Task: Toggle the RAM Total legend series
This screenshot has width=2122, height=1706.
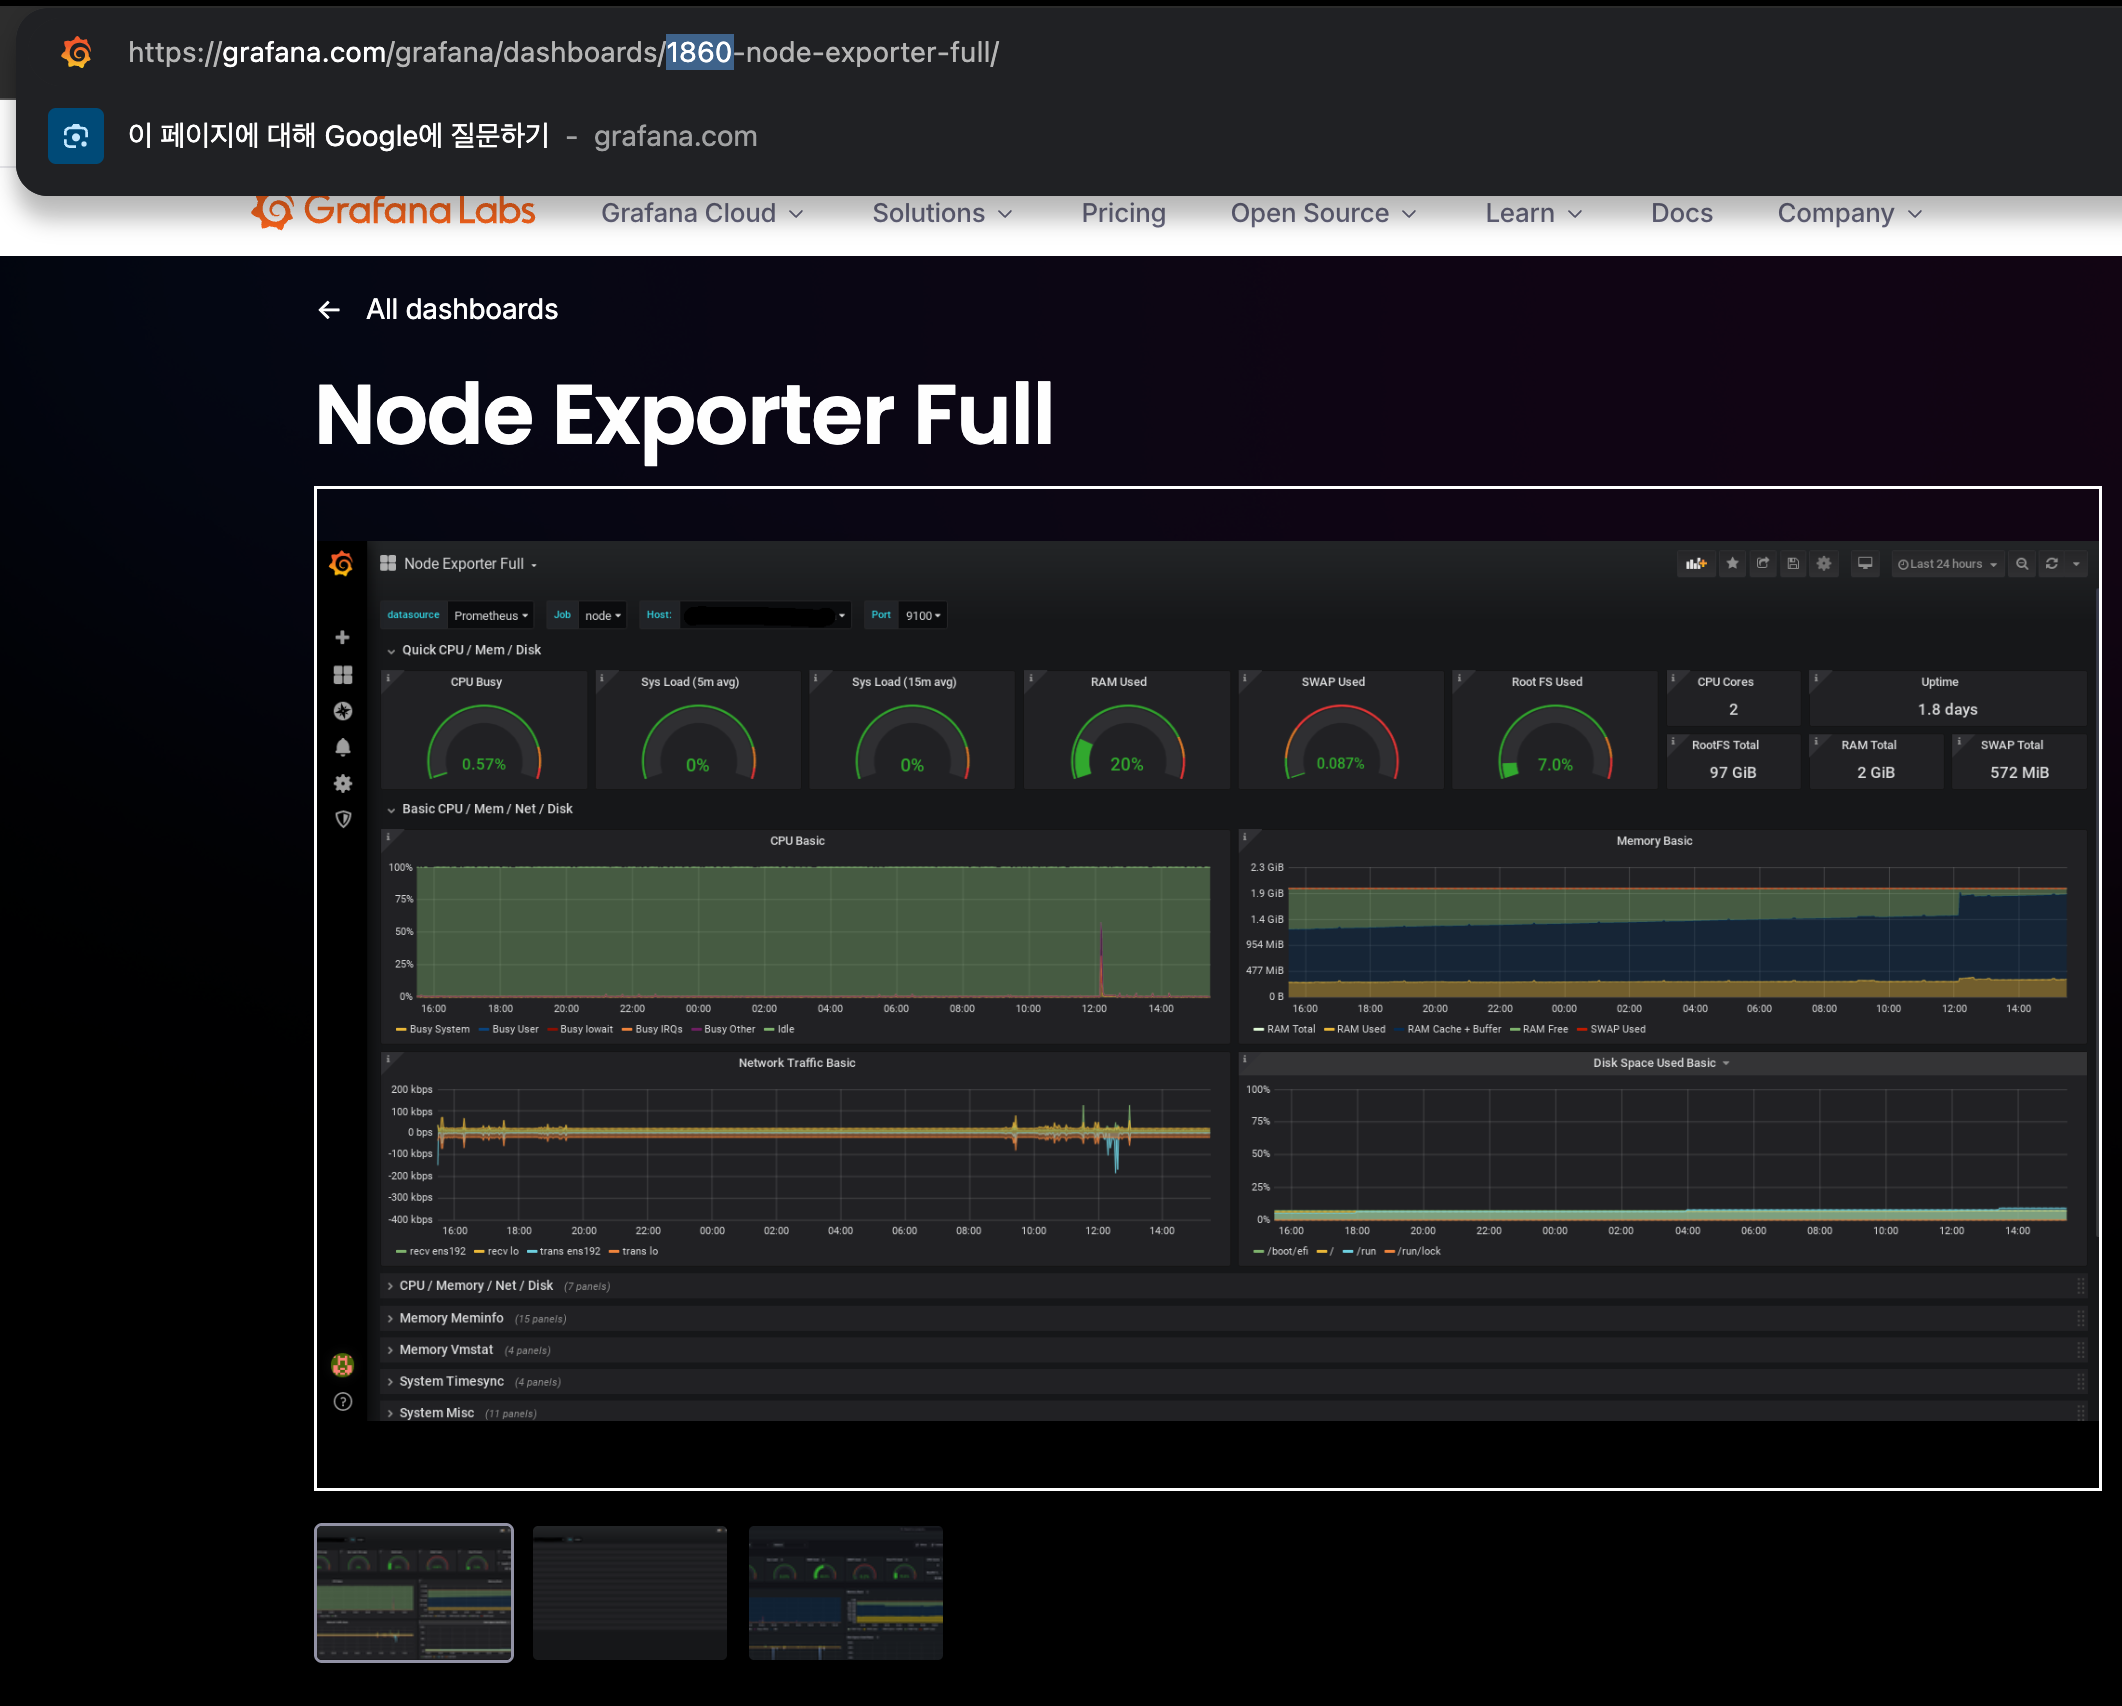Action: [1284, 1029]
